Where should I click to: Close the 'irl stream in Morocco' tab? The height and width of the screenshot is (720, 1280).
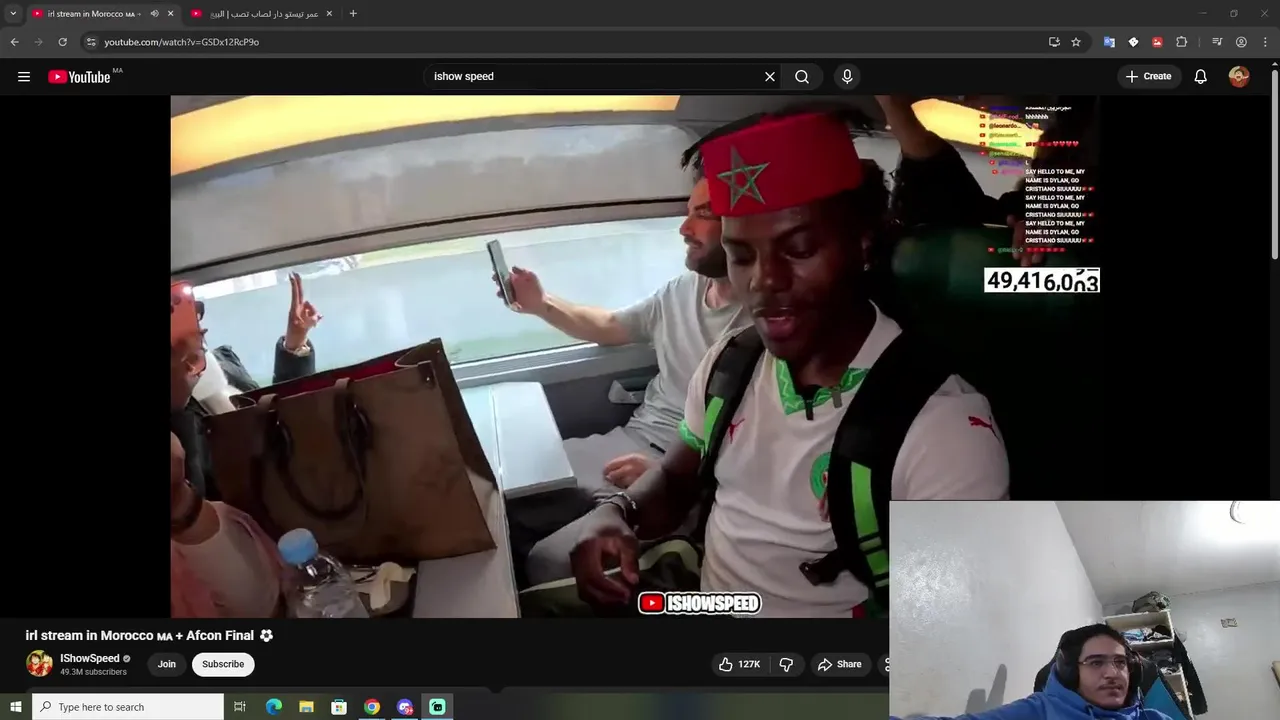[170, 14]
